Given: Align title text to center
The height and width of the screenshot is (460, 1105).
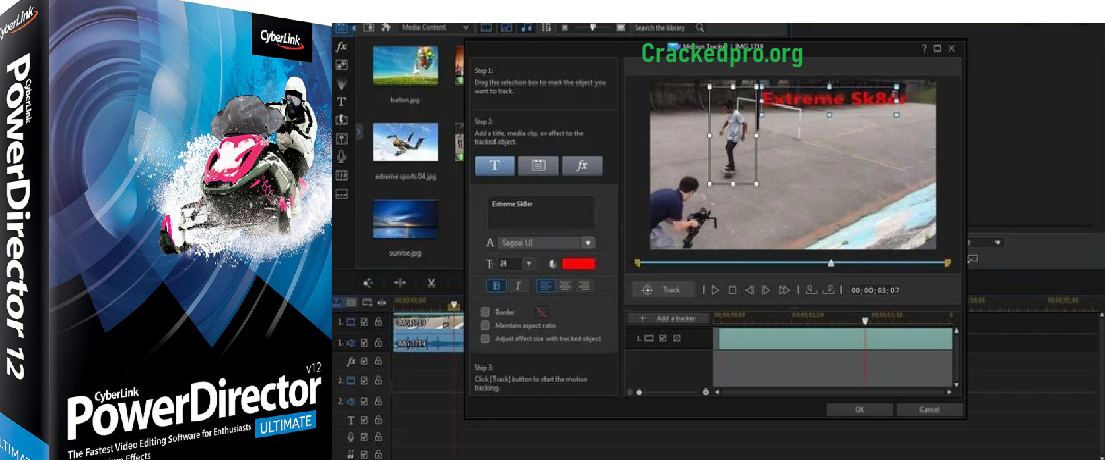Looking at the screenshot, I should point(565,287).
